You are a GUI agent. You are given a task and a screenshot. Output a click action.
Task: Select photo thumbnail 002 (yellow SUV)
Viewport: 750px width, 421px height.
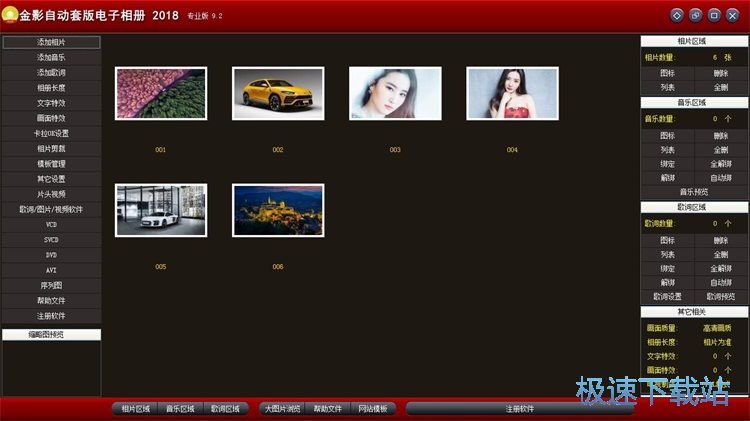tap(278, 93)
